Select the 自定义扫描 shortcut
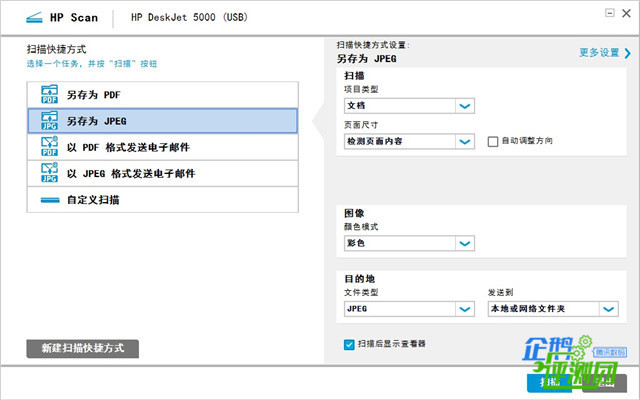 click(x=162, y=200)
